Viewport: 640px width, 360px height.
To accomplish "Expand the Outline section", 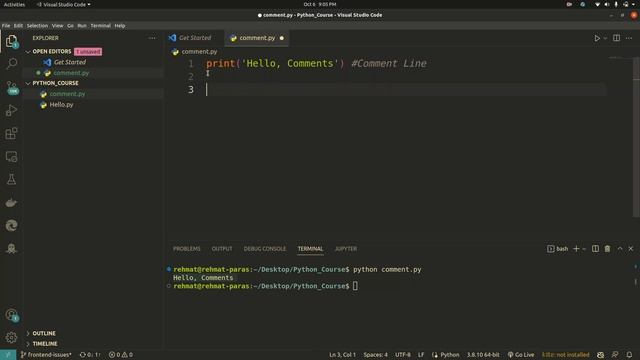I will click(44, 333).
